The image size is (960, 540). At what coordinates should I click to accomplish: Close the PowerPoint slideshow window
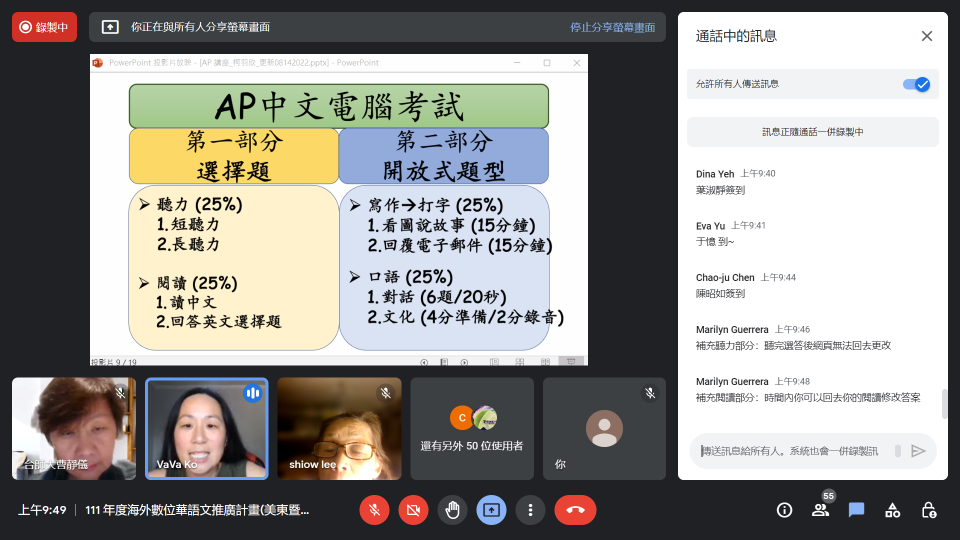point(576,62)
